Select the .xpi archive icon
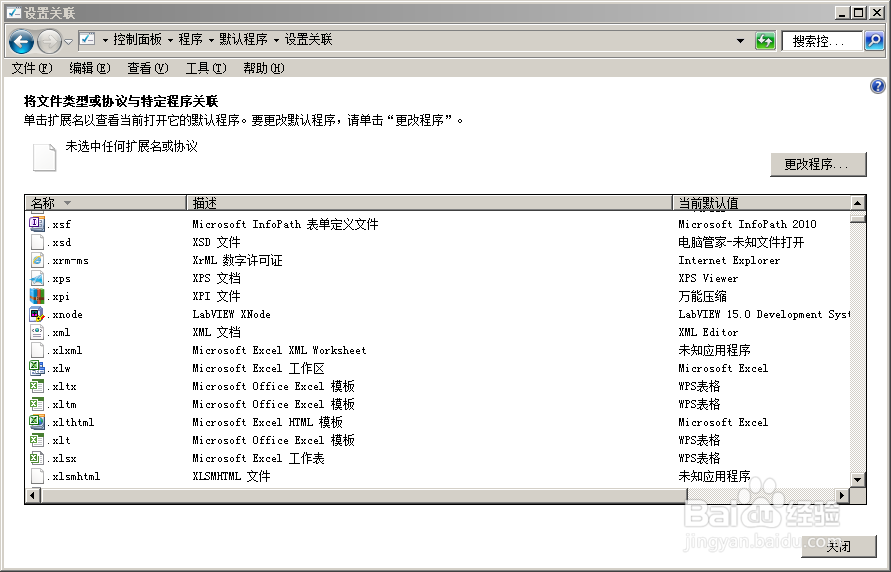 pyautogui.click(x=37, y=296)
